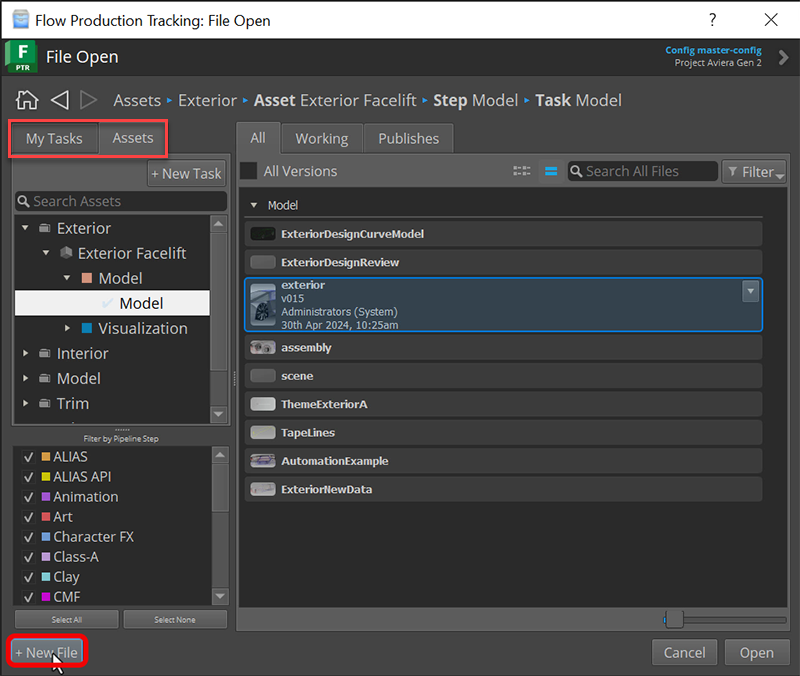Click the AutomationExample file thumbnail
The image size is (800, 676).
click(263, 461)
